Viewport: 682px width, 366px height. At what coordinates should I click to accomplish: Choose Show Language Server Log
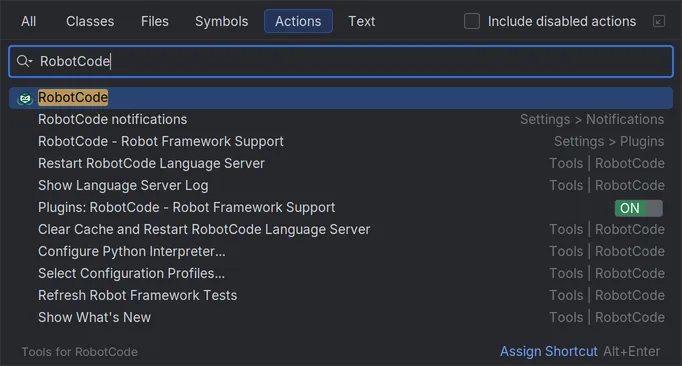[x=341, y=186]
